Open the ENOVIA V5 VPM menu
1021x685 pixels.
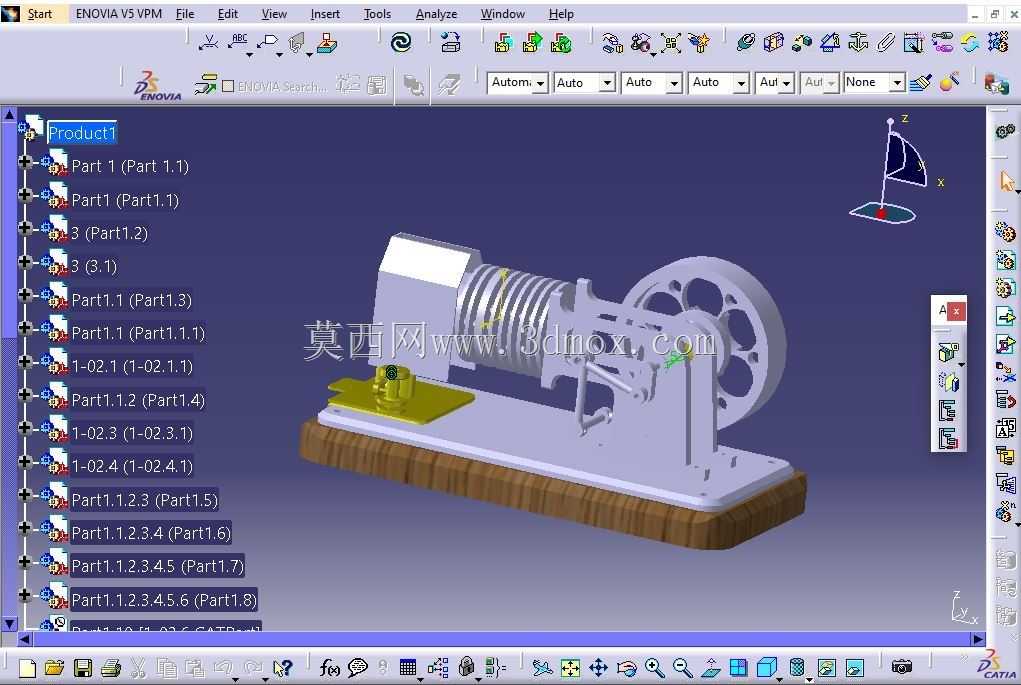119,14
